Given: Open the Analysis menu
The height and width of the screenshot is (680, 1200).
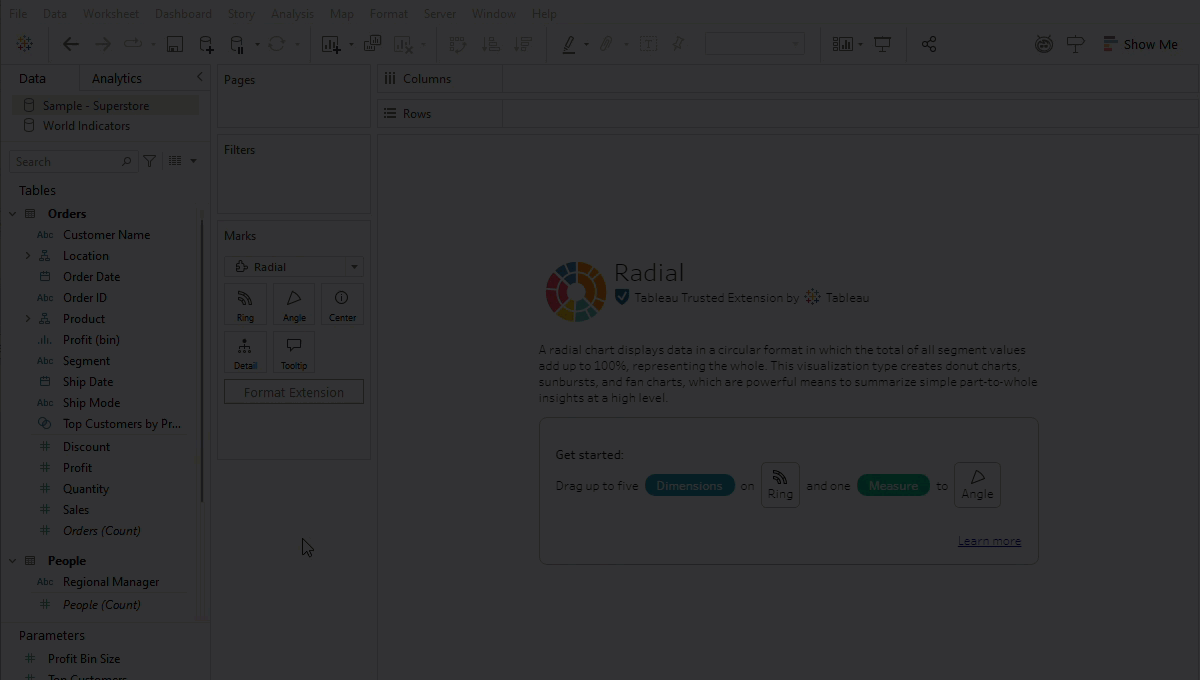Looking at the screenshot, I should [292, 14].
